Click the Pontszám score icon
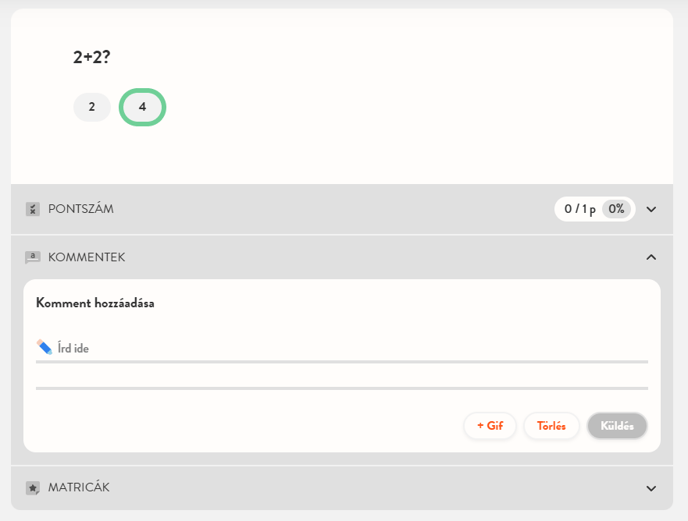Image resolution: width=688 pixels, height=521 pixels. 32,209
